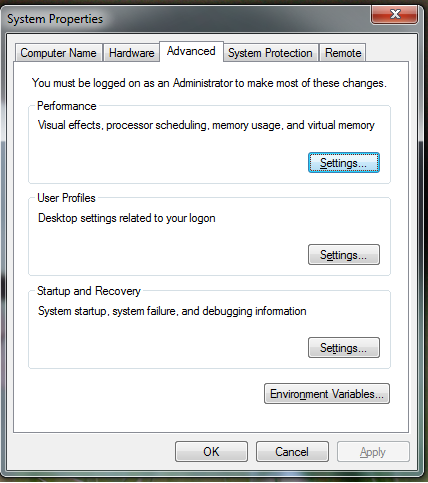Click the Startup and Recovery group label

pos(89,291)
